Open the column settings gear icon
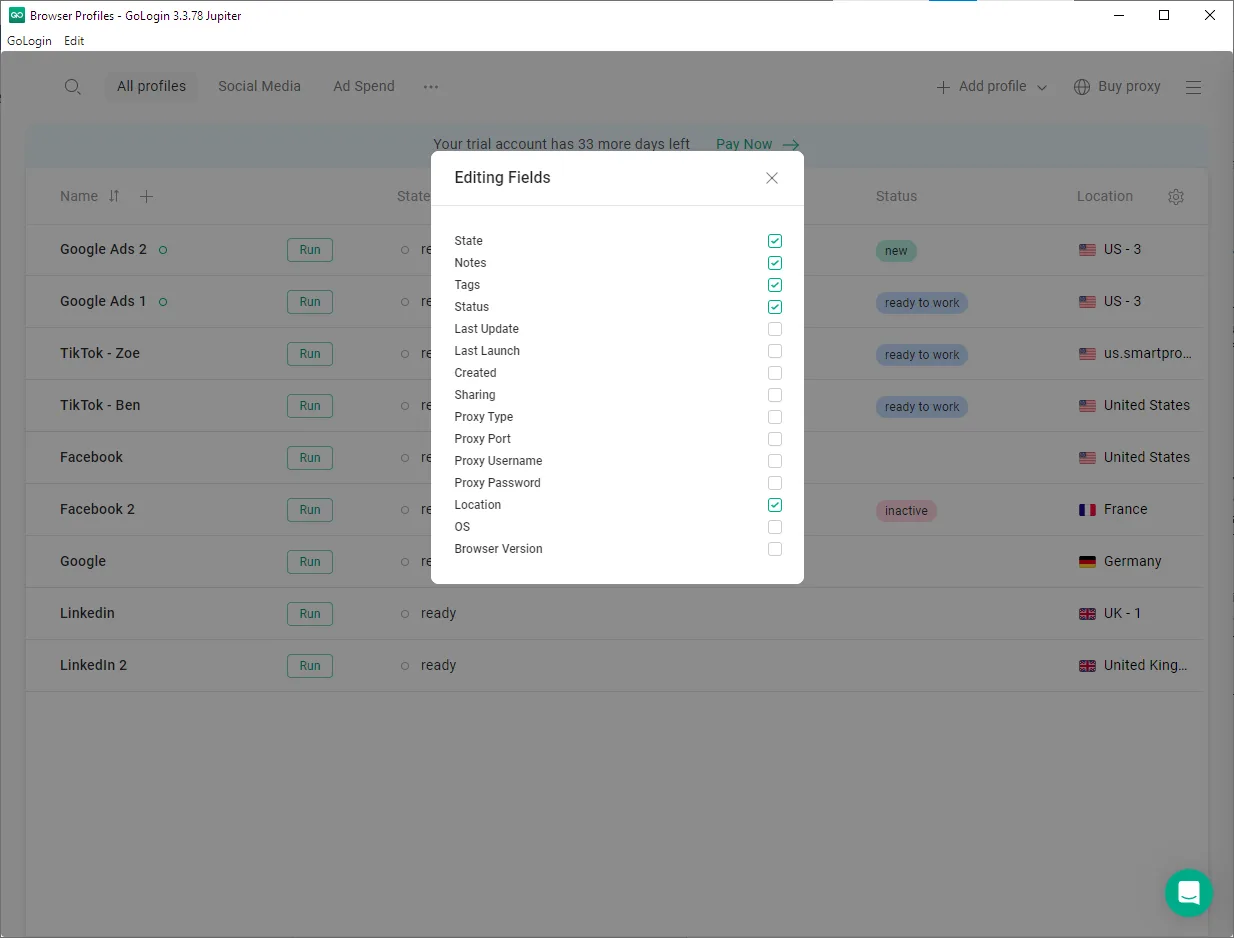The image size is (1234, 938). [x=1176, y=197]
